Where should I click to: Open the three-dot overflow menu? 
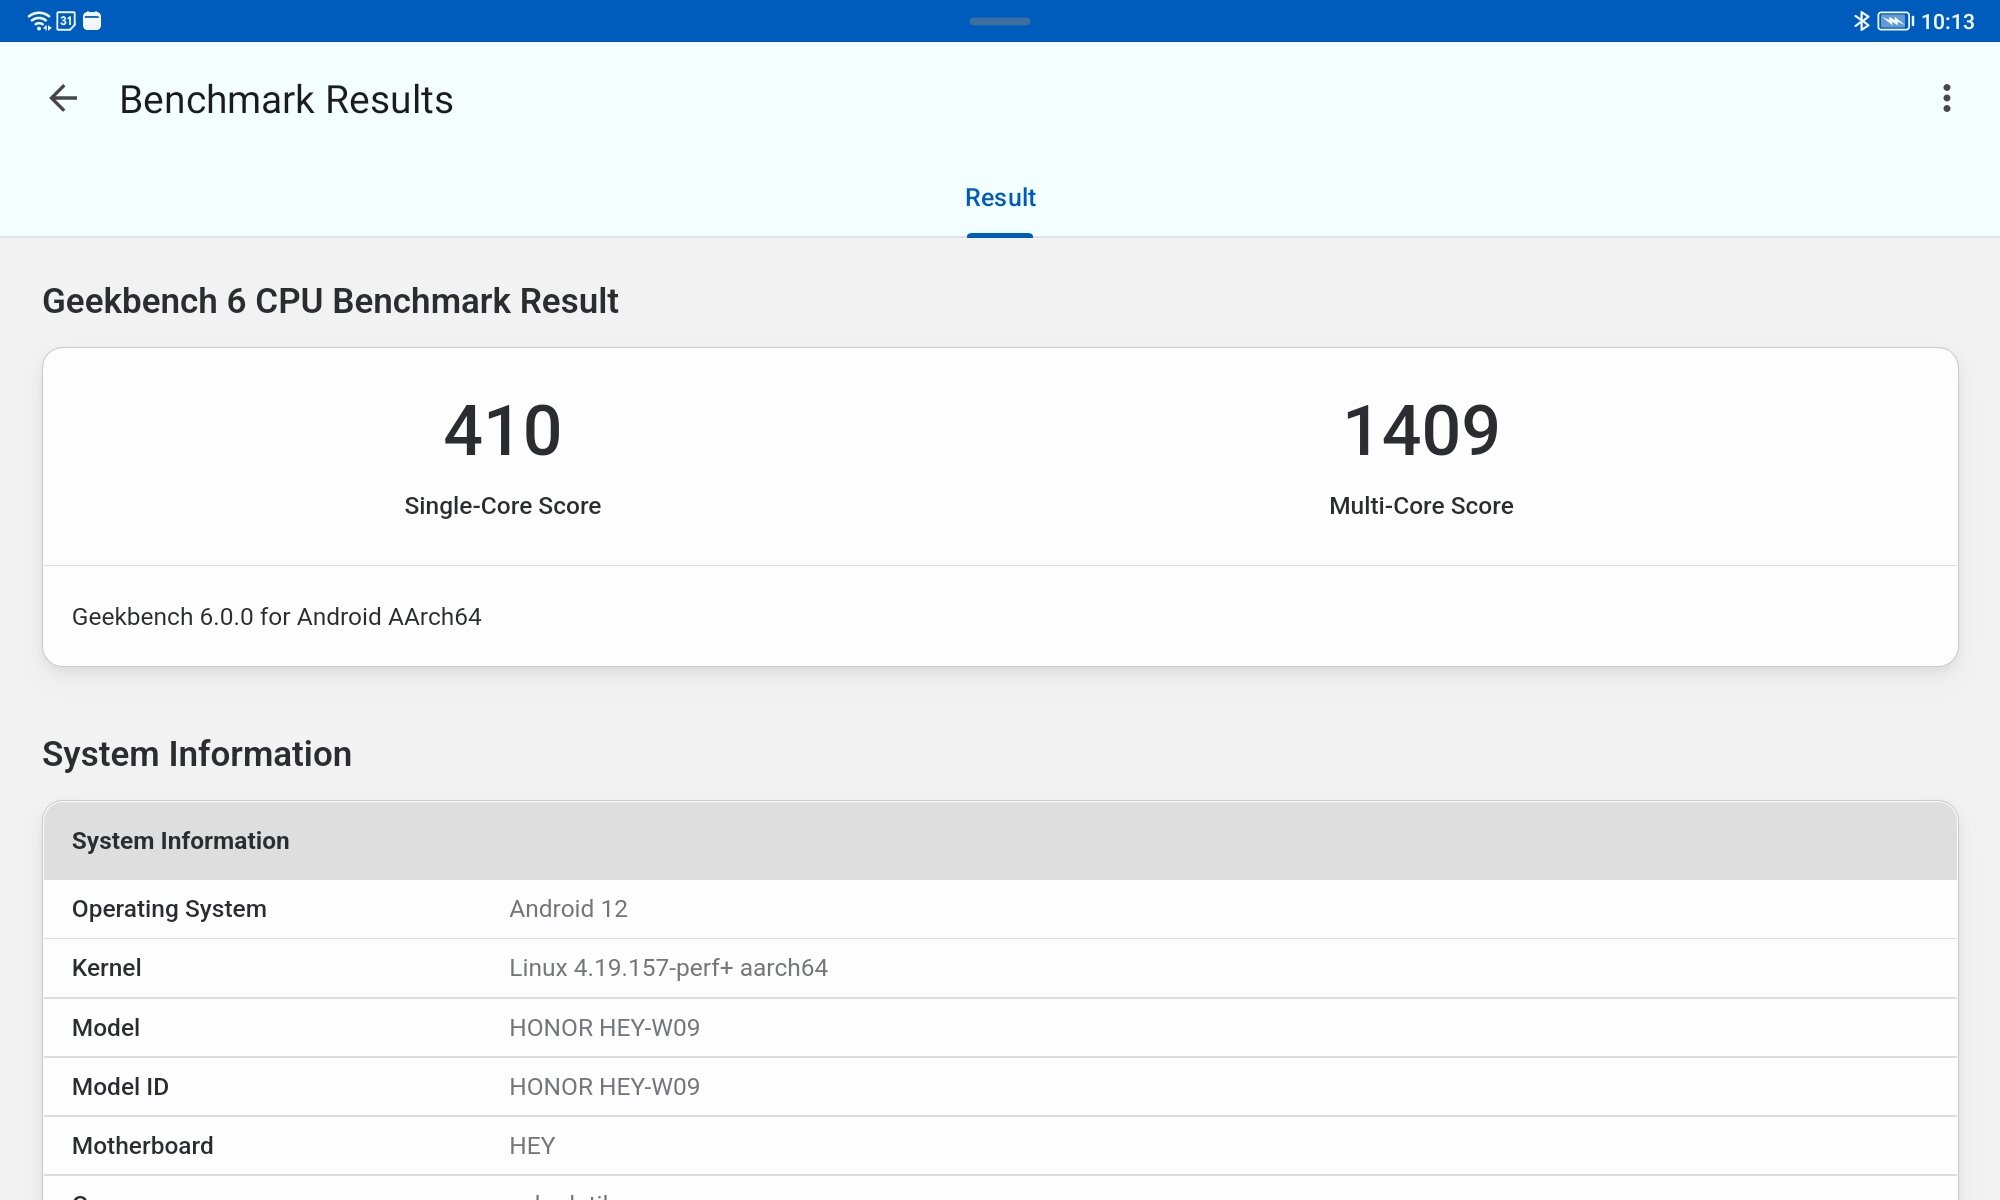[1946, 99]
